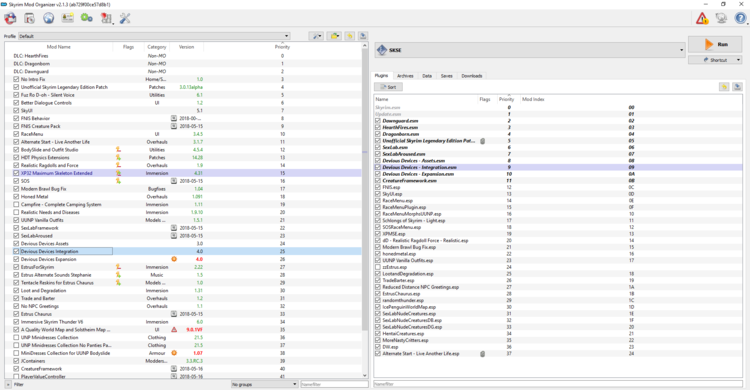Open the Nexus globe icon
This screenshot has width=750, height=390.
[48, 19]
